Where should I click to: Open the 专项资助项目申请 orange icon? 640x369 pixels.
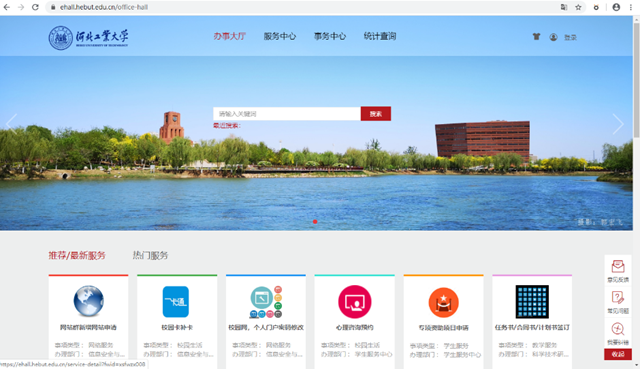444,302
